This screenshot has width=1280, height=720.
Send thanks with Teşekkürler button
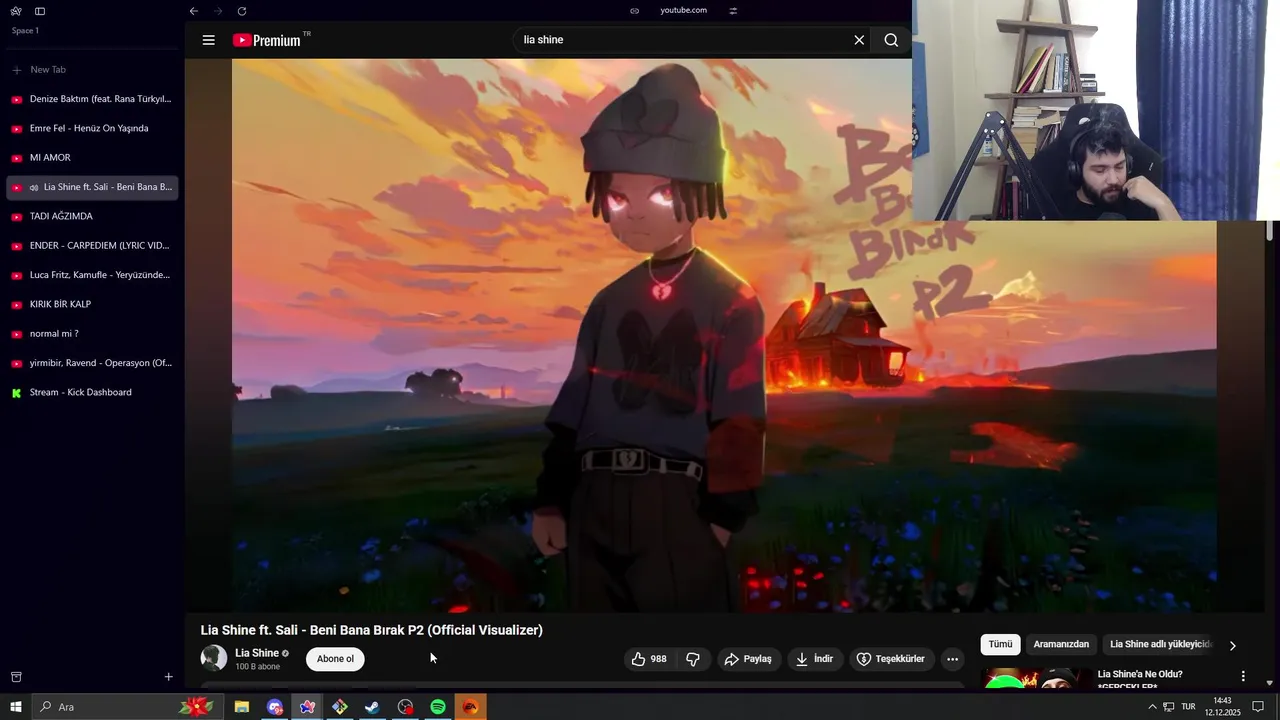[x=891, y=659]
